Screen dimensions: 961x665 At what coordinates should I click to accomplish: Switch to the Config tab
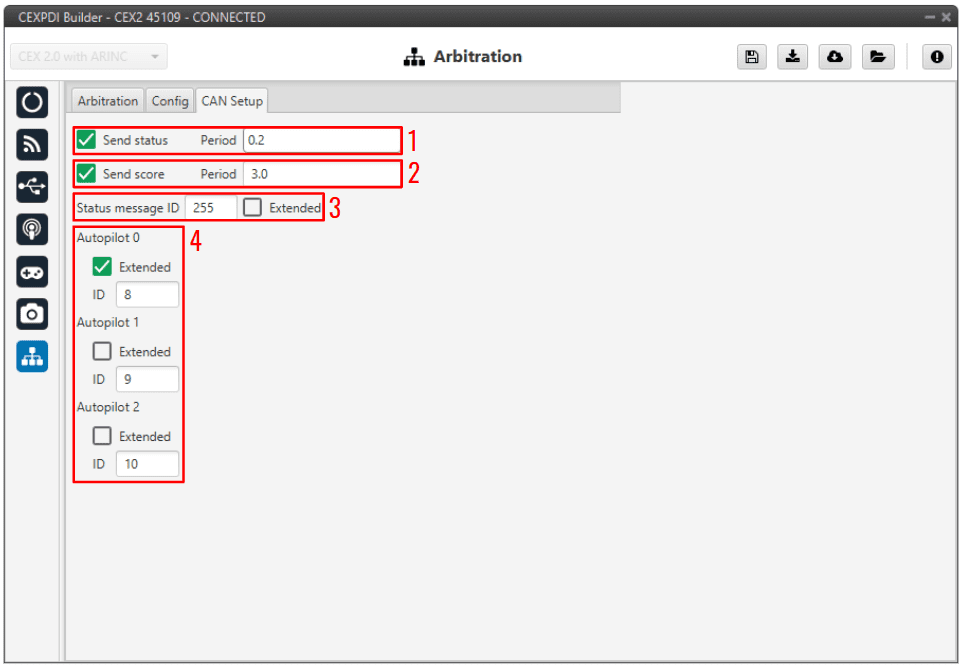(170, 101)
